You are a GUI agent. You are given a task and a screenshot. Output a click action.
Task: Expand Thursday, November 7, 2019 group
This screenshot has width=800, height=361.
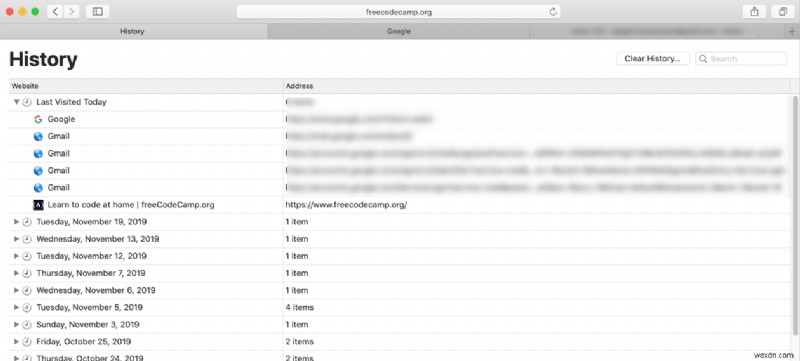[x=16, y=273]
